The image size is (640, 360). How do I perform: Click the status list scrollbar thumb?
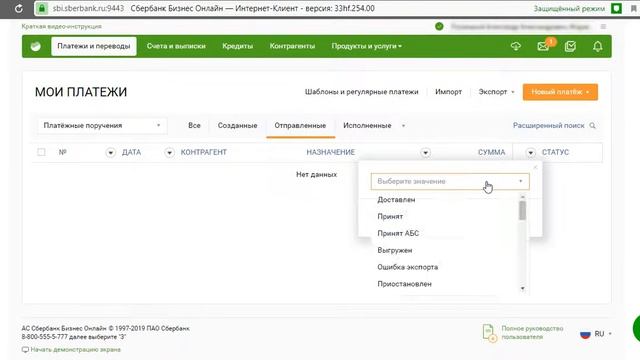coord(522,211)
